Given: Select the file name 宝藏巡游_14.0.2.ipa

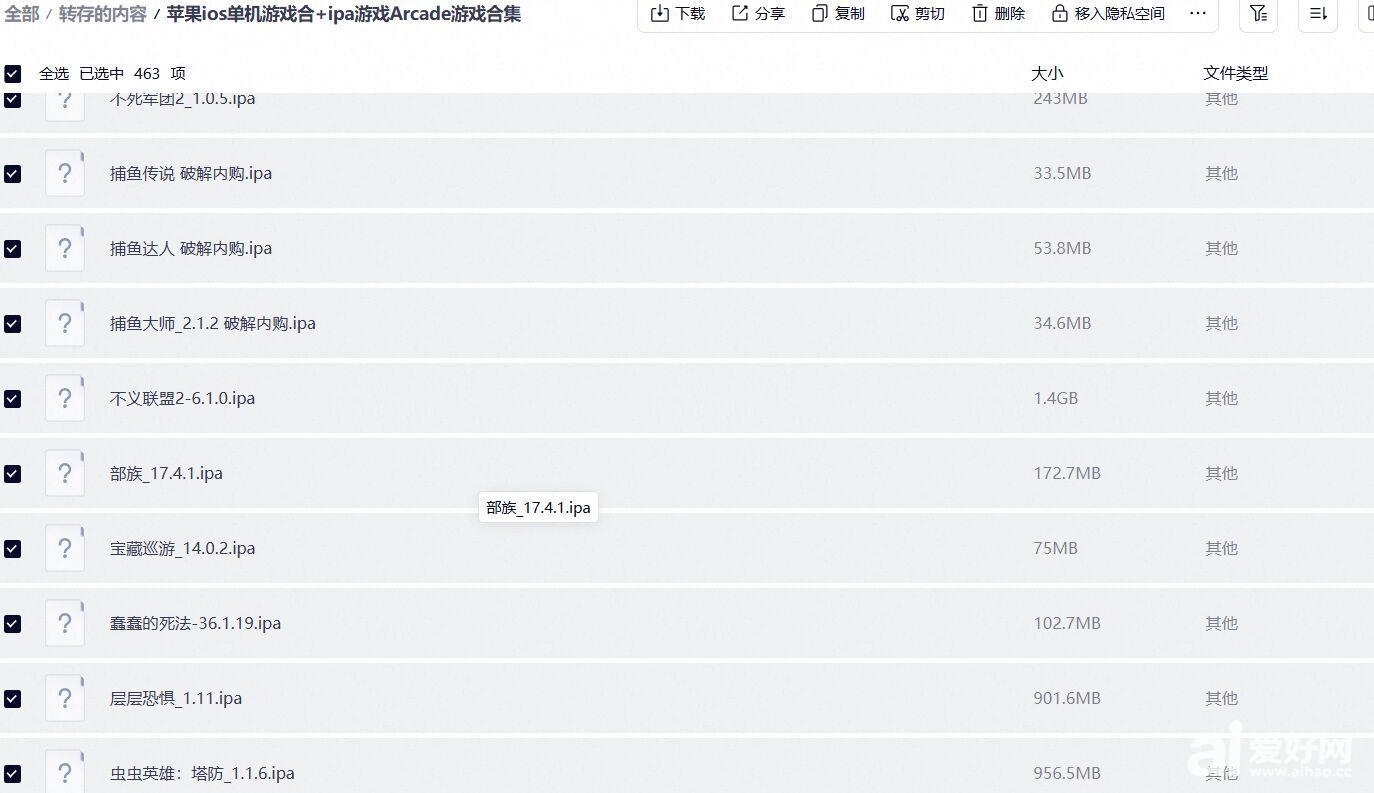Looking at the screenshot, I should (x=182, y=548).
